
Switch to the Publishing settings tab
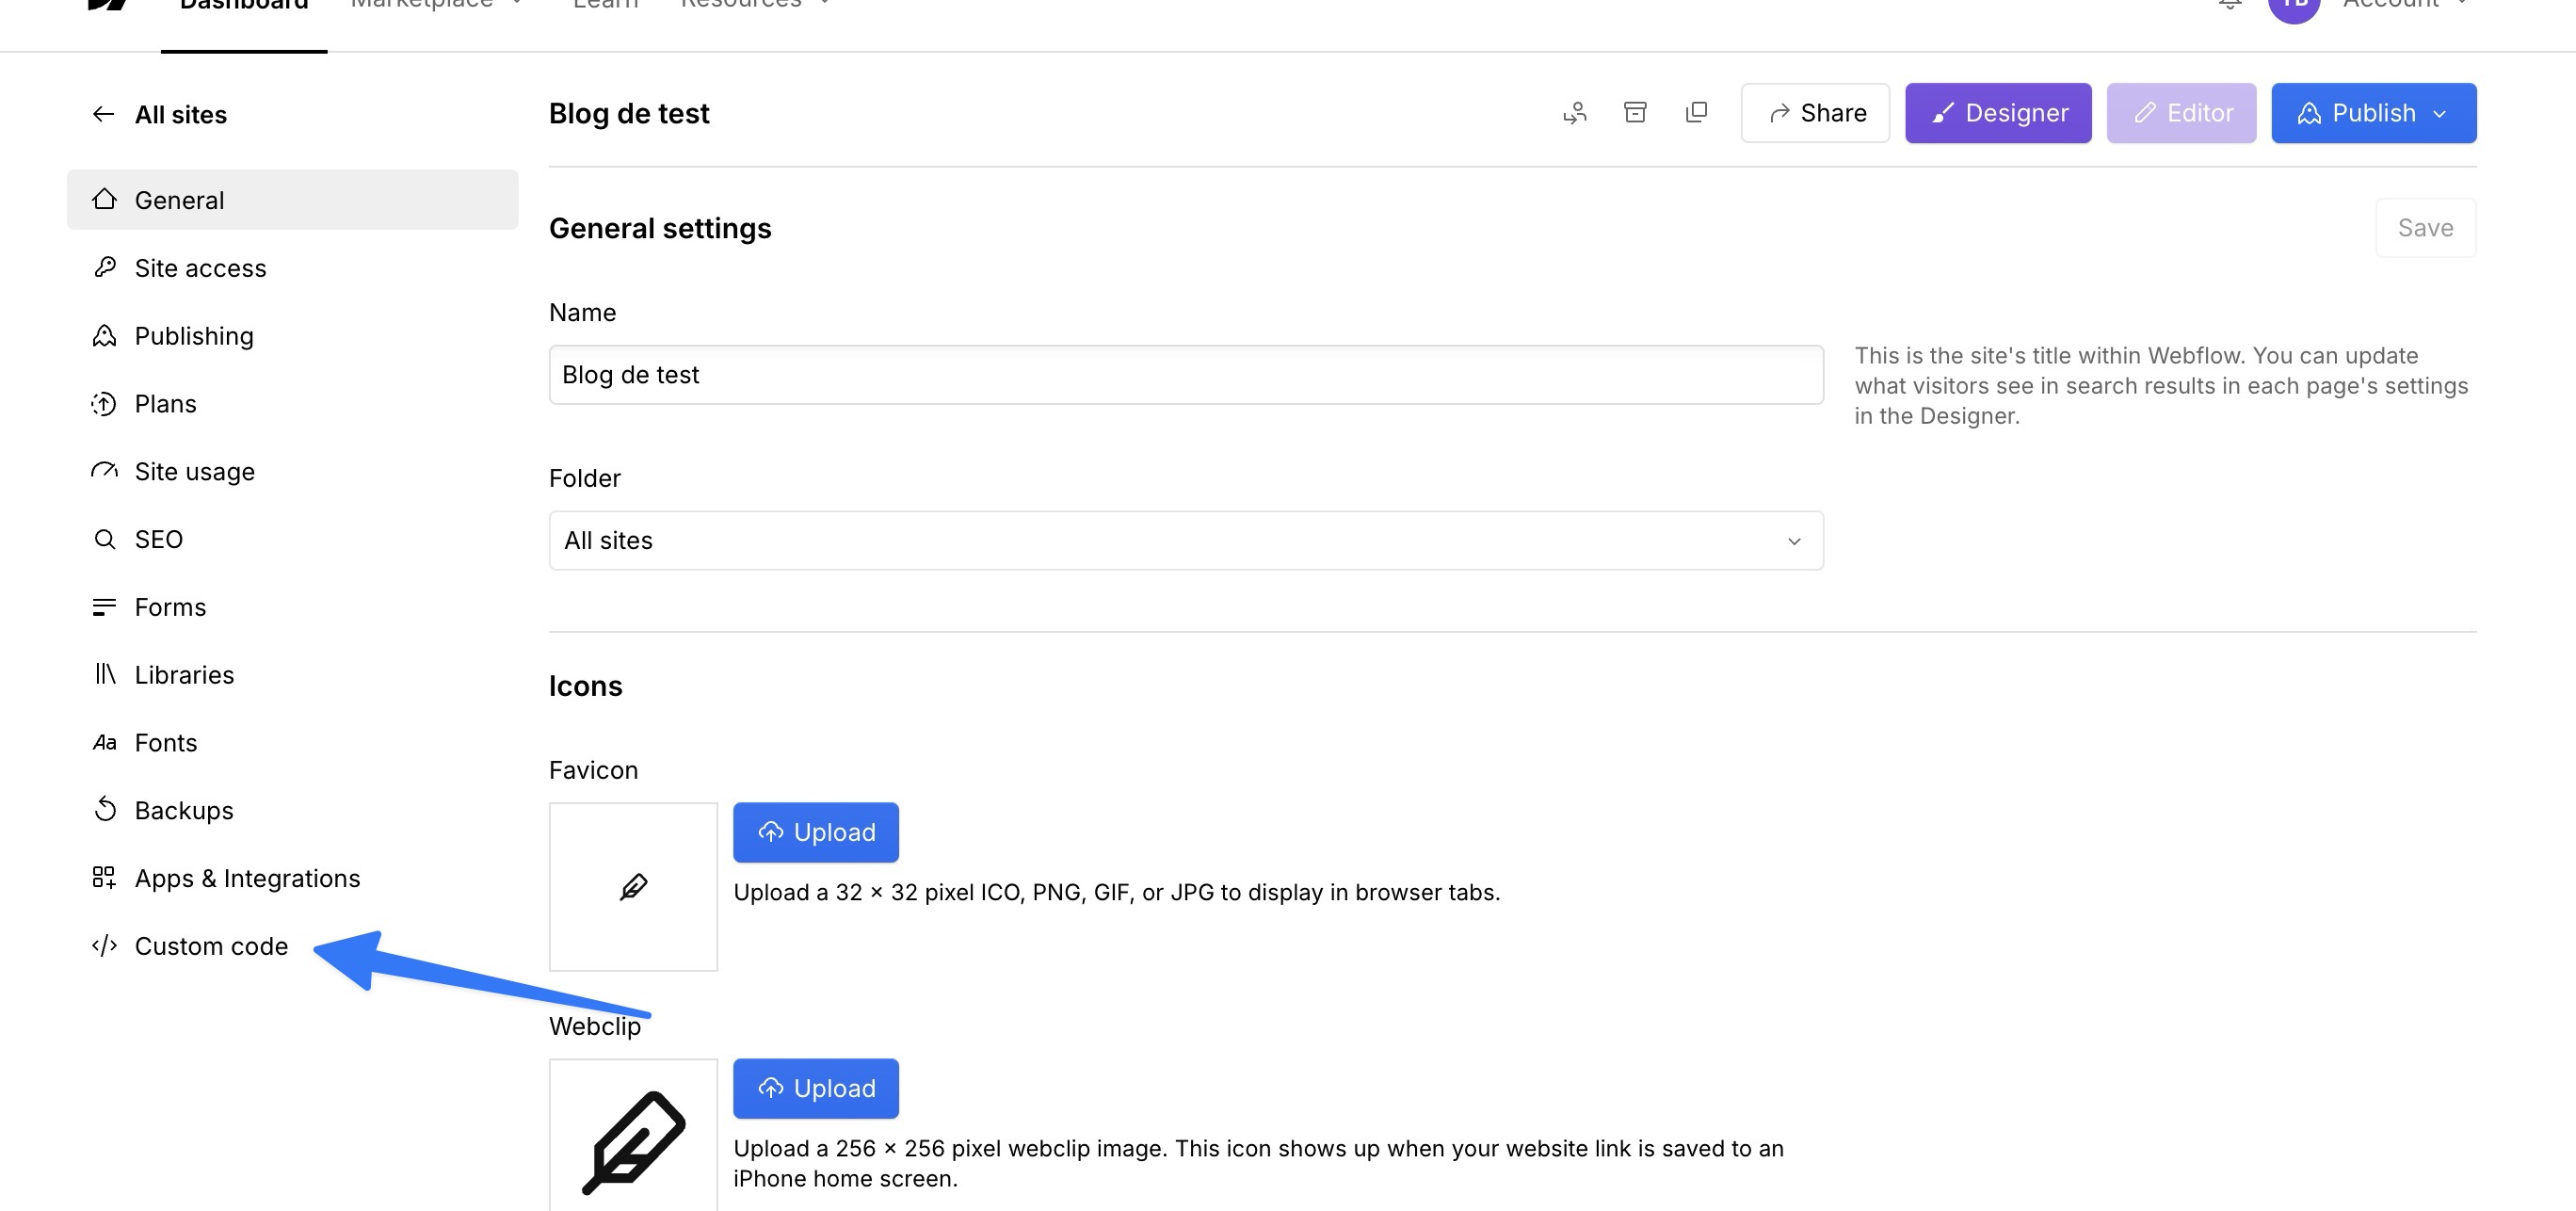pyautogui.click(x=193, y=336)
